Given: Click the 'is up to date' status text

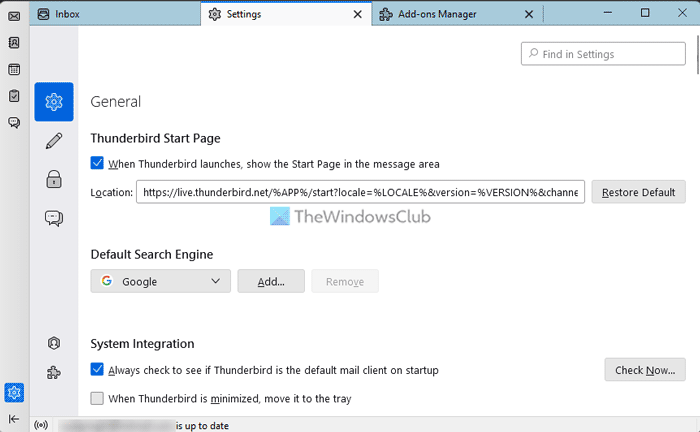Looking at the screenshot, I should 202,426.
